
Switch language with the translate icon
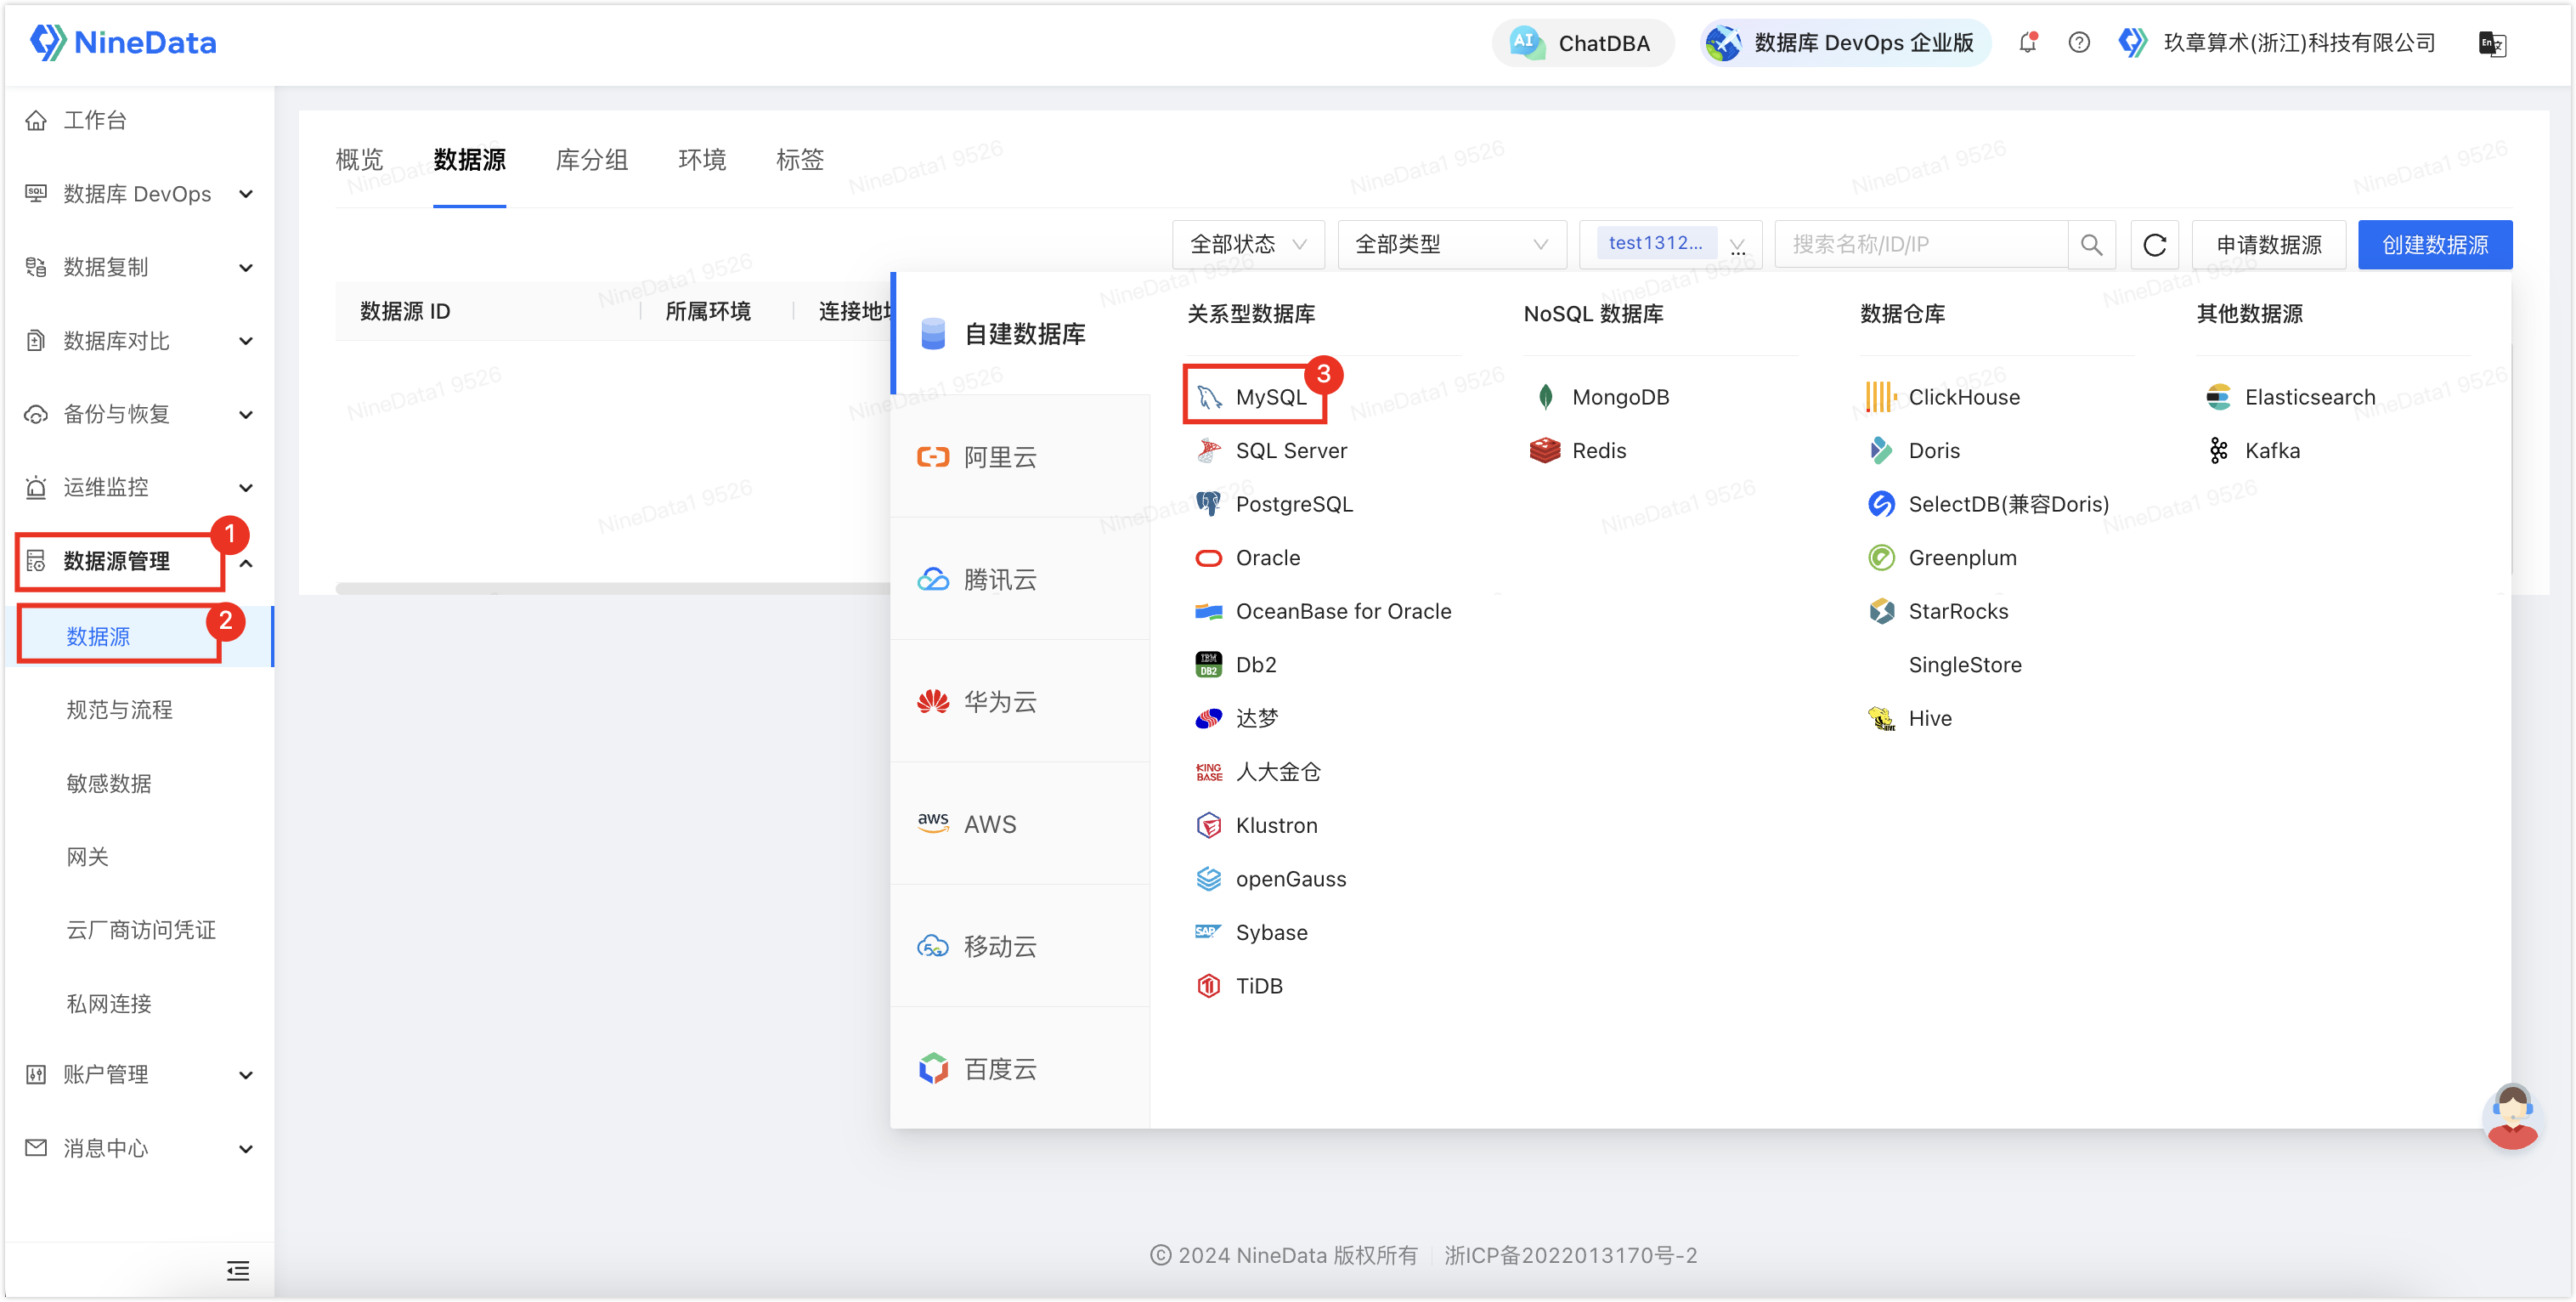tap(2492, 43)
